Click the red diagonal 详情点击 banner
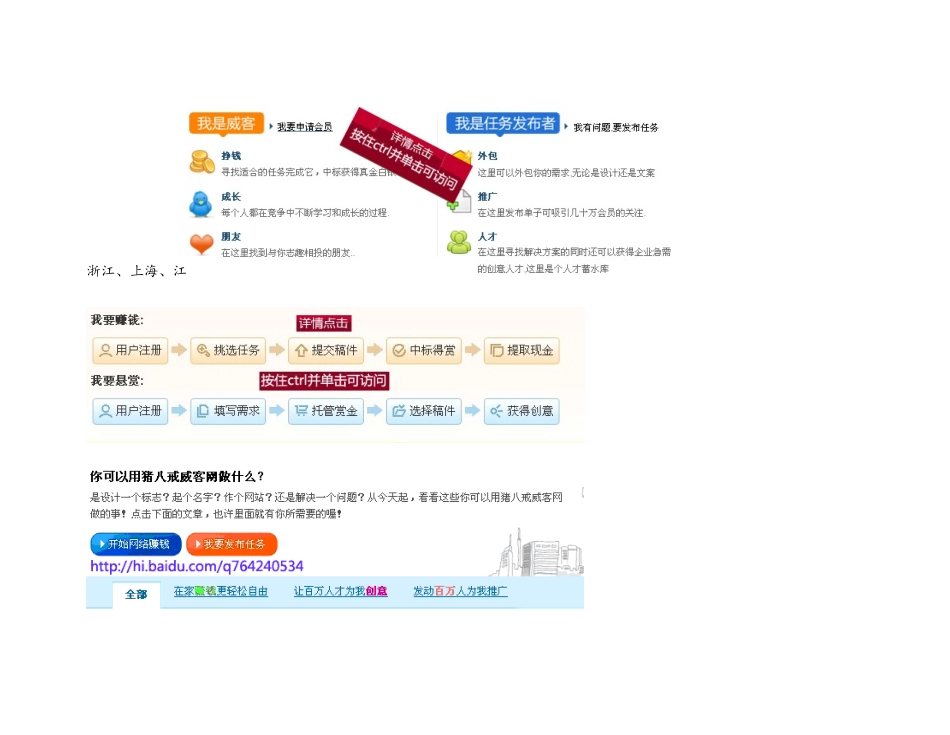The image size is (950, 735). pyautogui.click(x=405, y=155)
